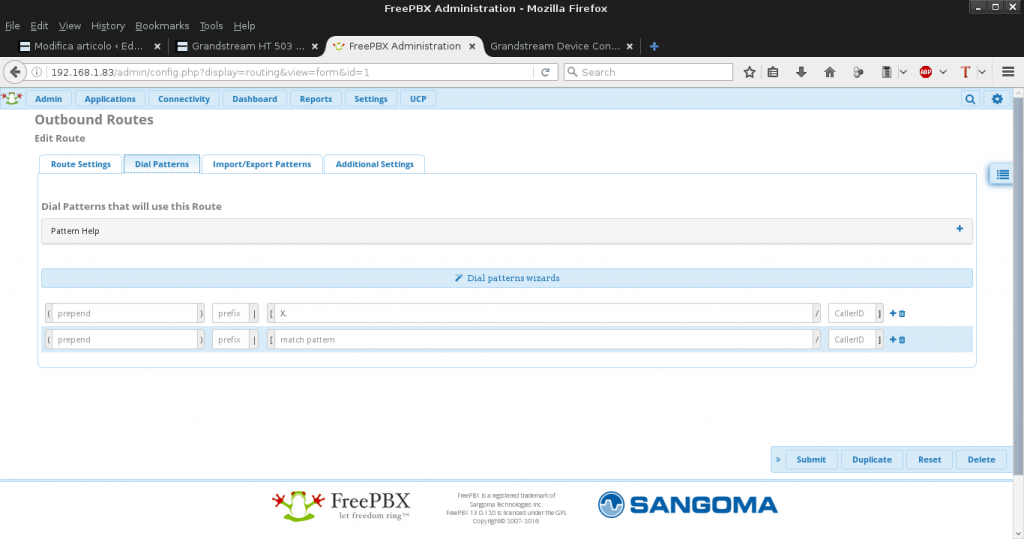Image resolution: width=1024 pixels, height=539 pixels.
Task: Open the Adblock Plus dropdown arrow
Action: (x=943, y=72)
